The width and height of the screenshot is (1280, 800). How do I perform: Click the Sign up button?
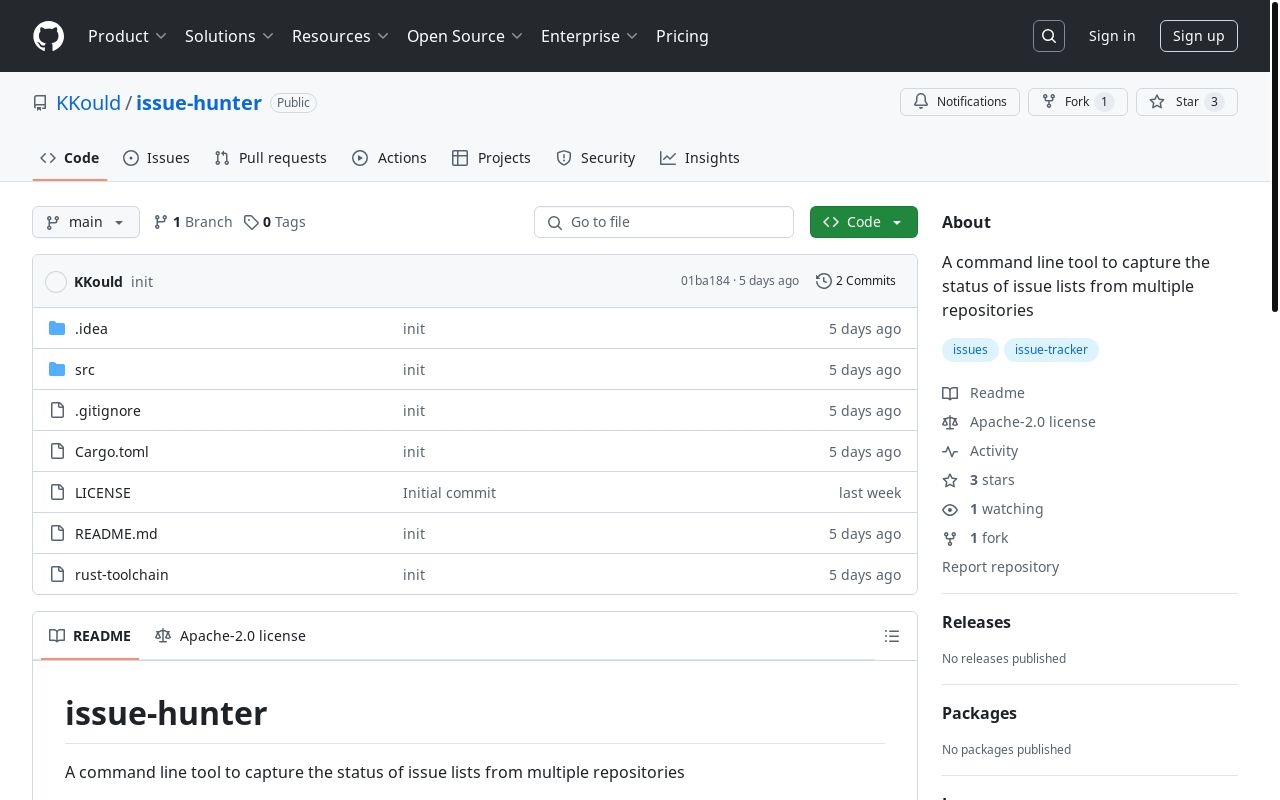[1198, 36]
